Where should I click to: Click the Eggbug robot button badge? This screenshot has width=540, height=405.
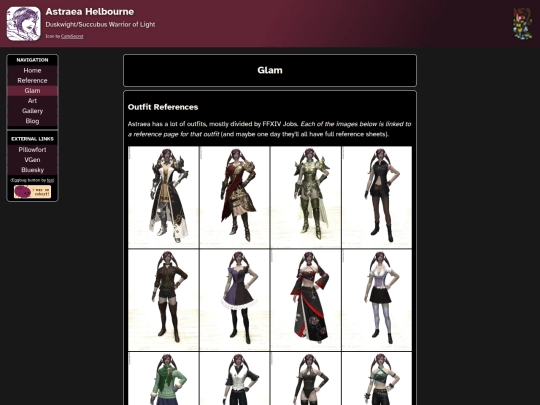[x=32, y=192]
